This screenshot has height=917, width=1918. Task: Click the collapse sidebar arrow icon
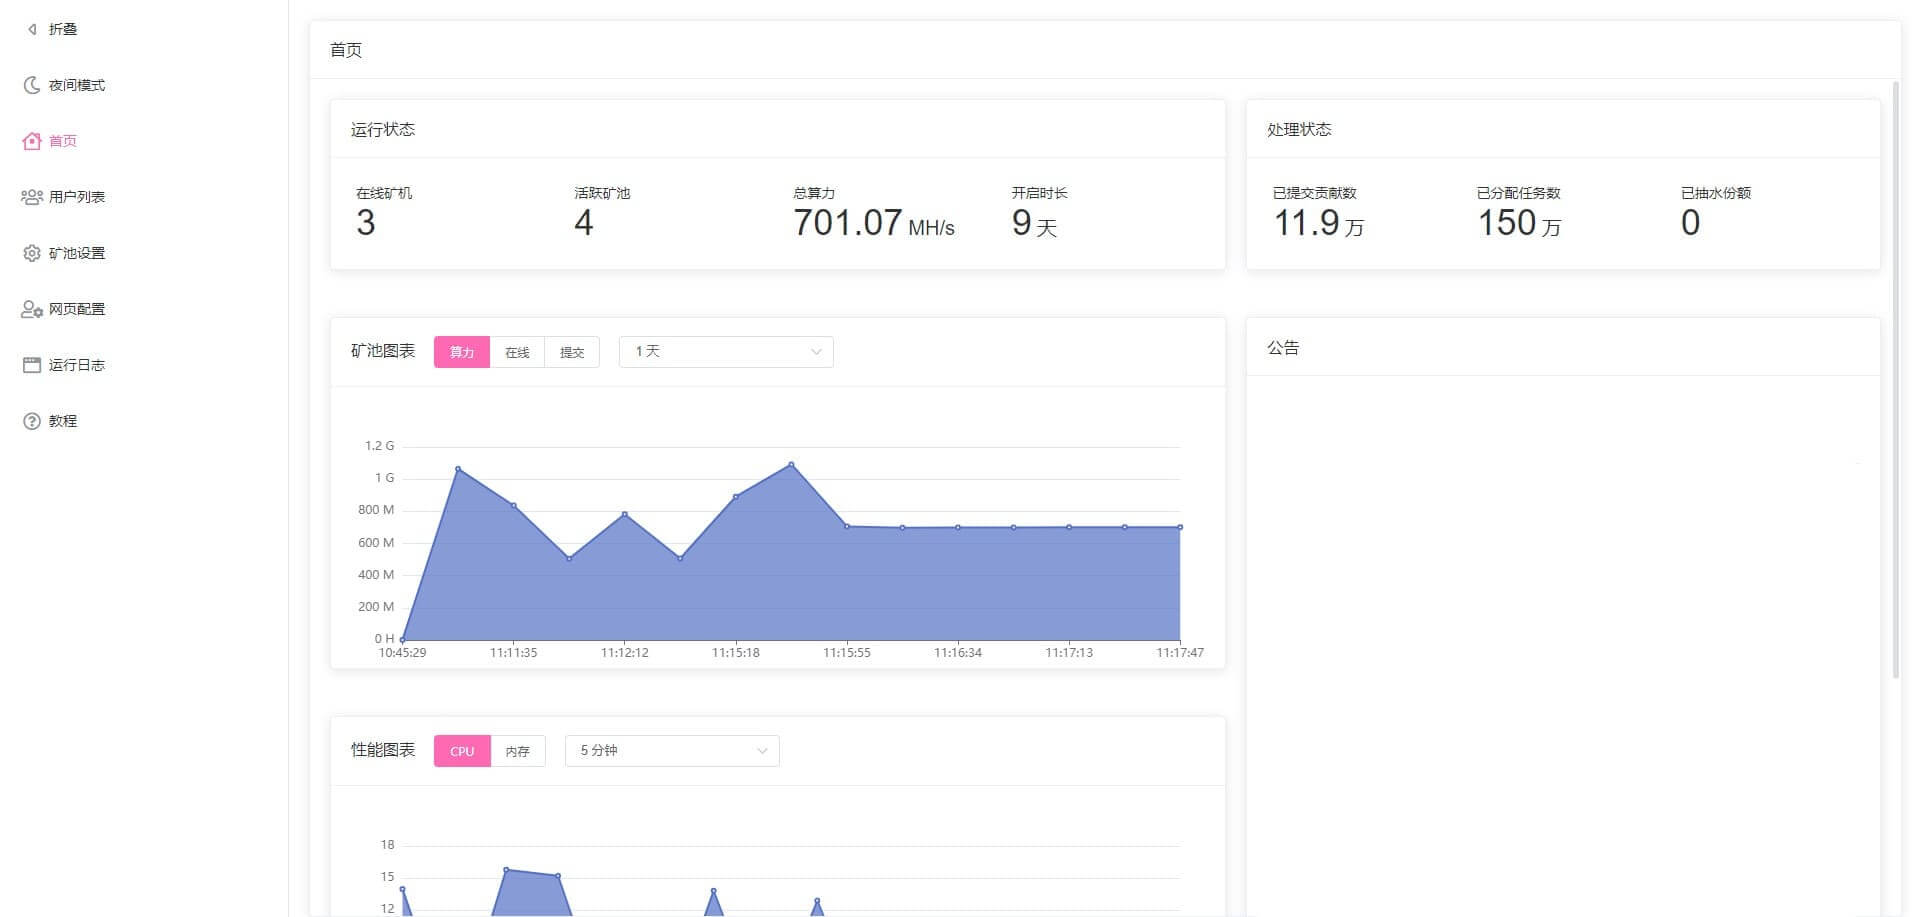coord(32,29)
